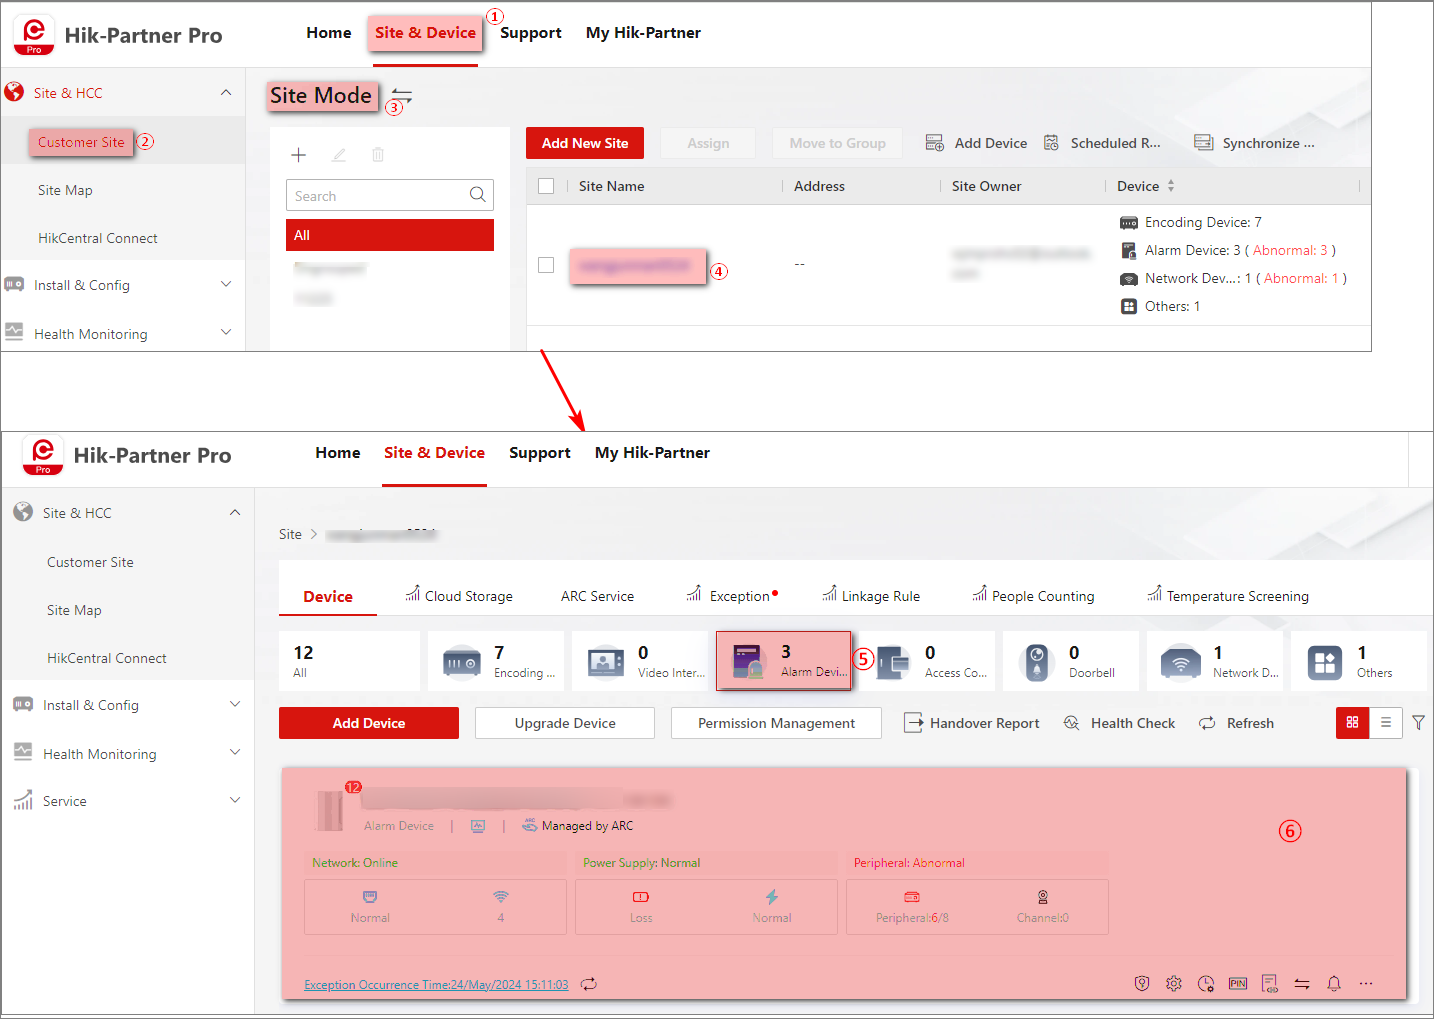Click the document report icon on the device card
The width and height of the screenshot is (1434, 1019).
tap(1270, 983)
